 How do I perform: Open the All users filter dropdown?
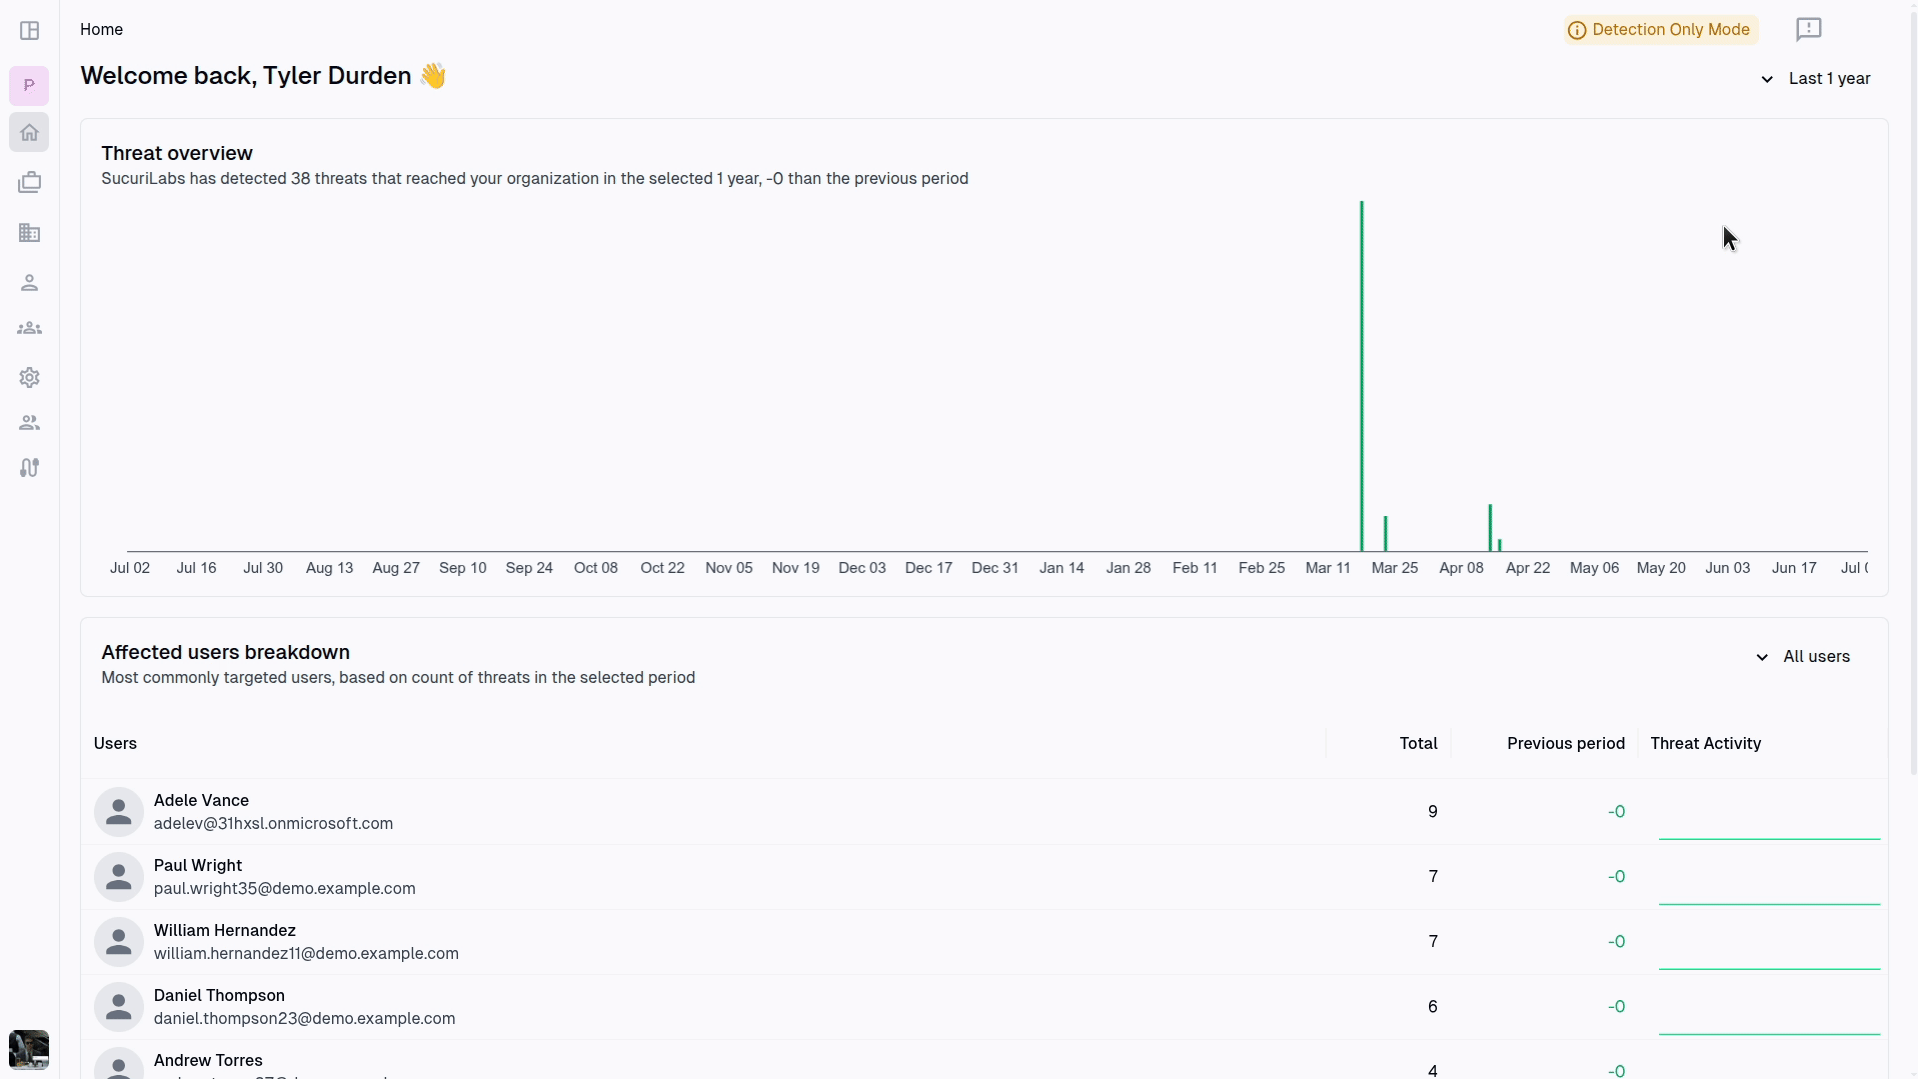tap(1802, 657)
